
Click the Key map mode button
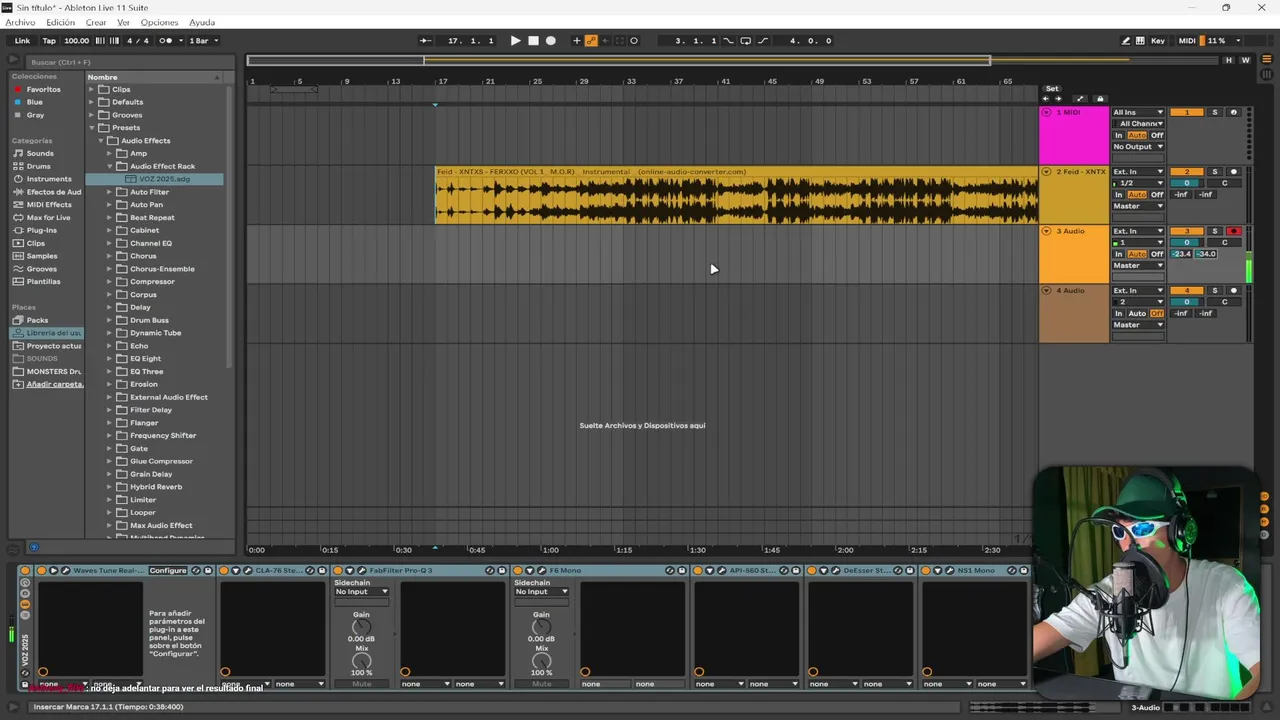1158,41
